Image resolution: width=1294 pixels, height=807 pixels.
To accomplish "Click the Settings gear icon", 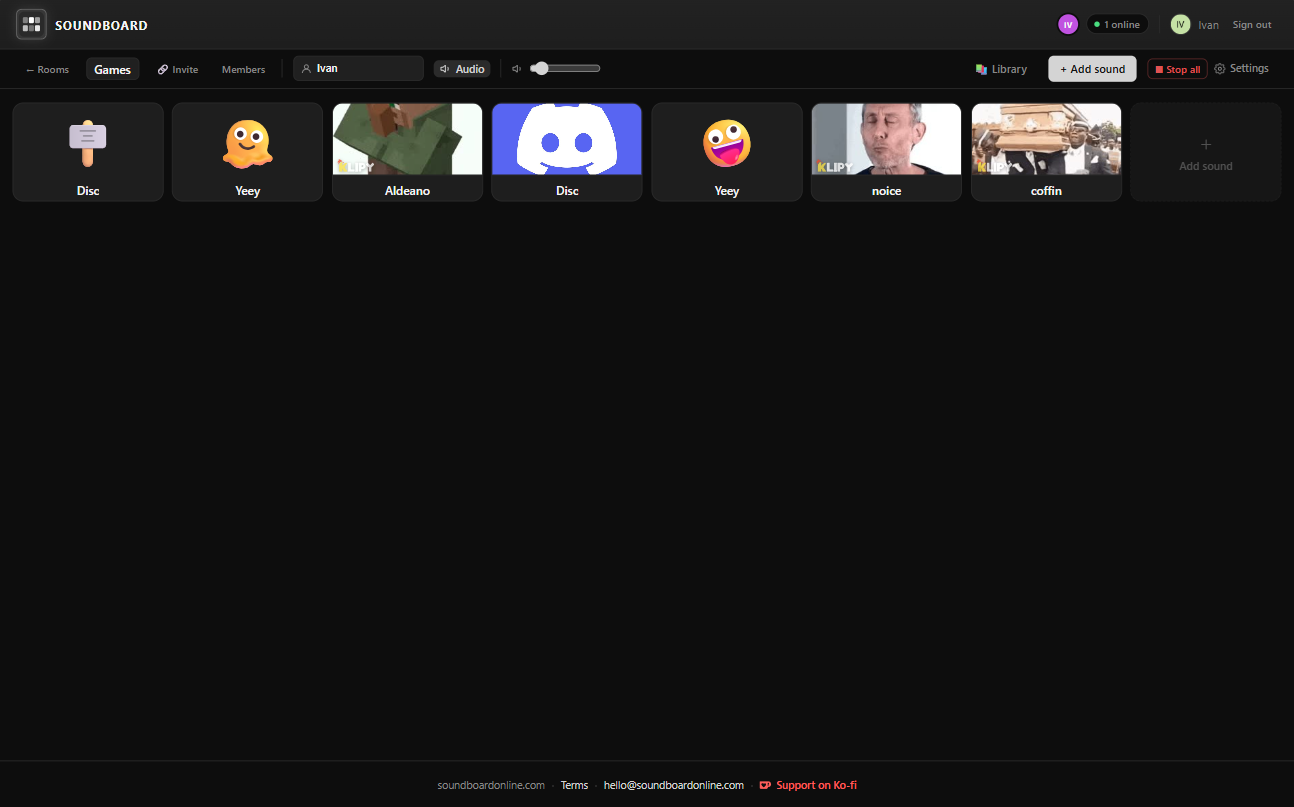I will pos(1219,68).
